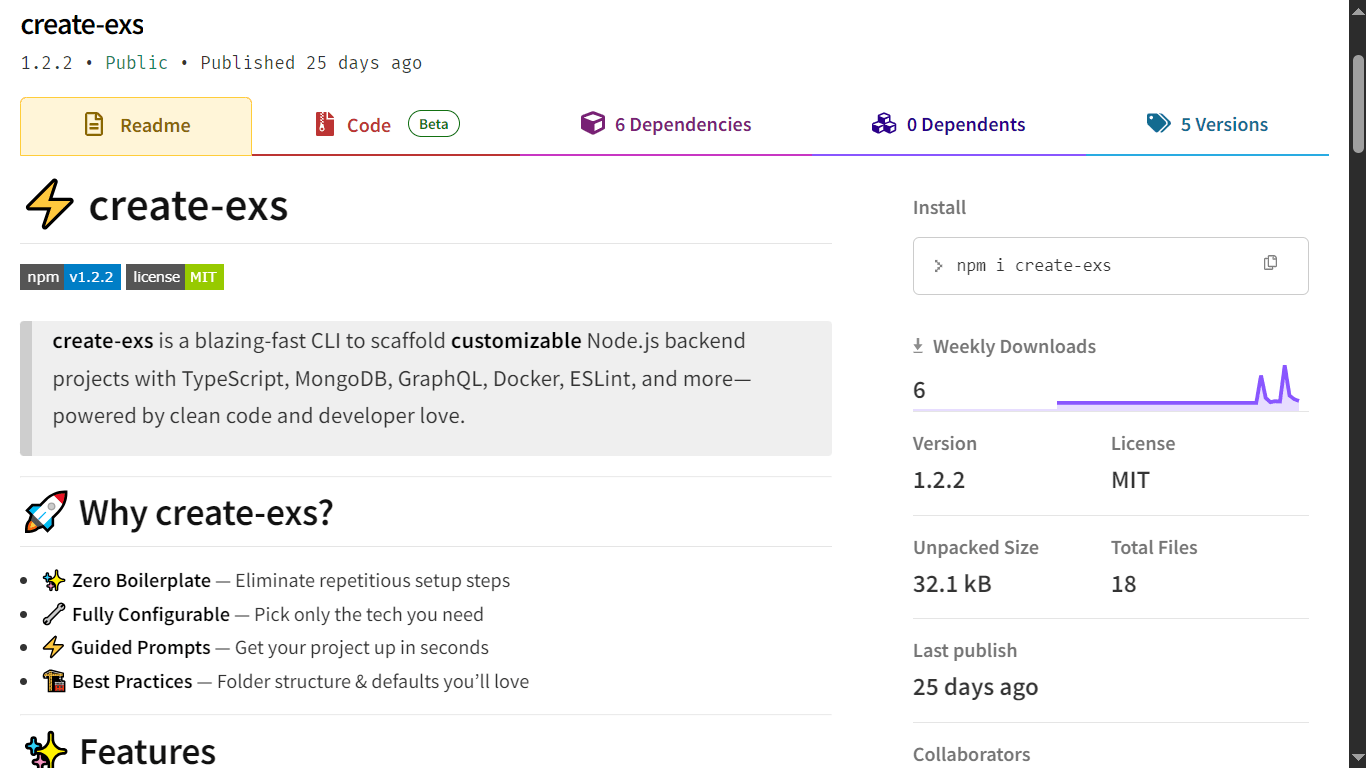Click the weekly downloads sparkline chart
The width and height of the screenshot is (1366, 768).
[x=1178, y=387]
